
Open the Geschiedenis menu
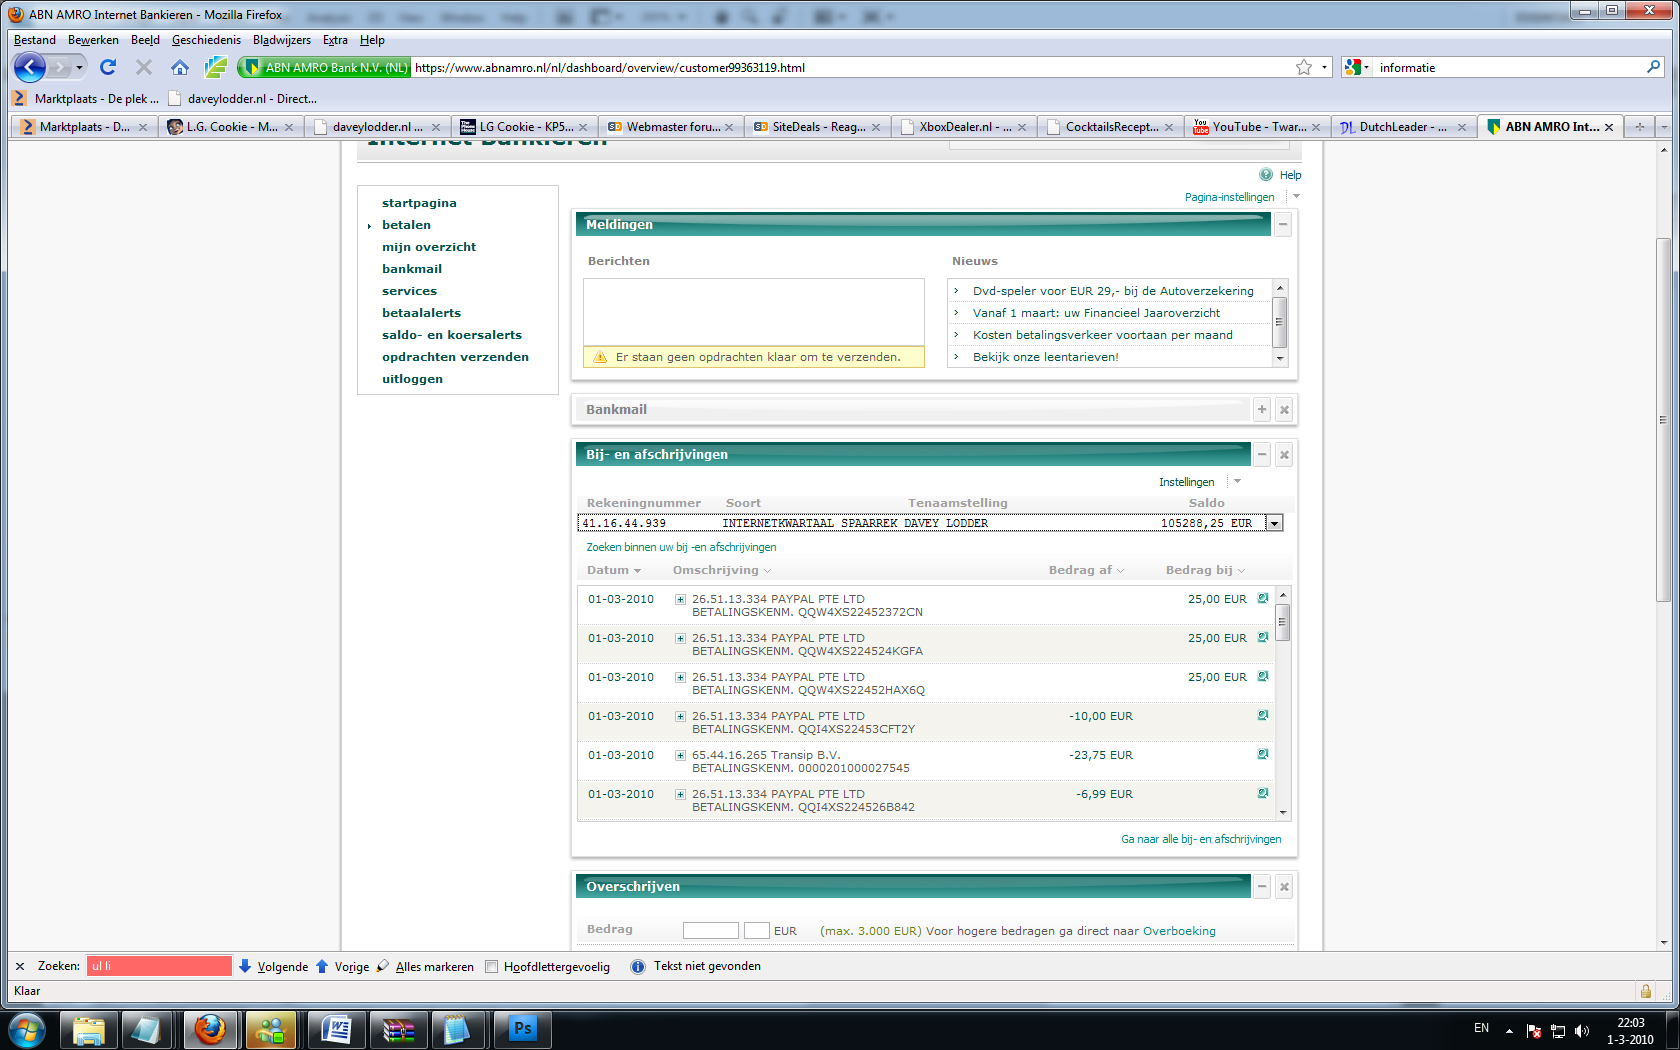206,40
